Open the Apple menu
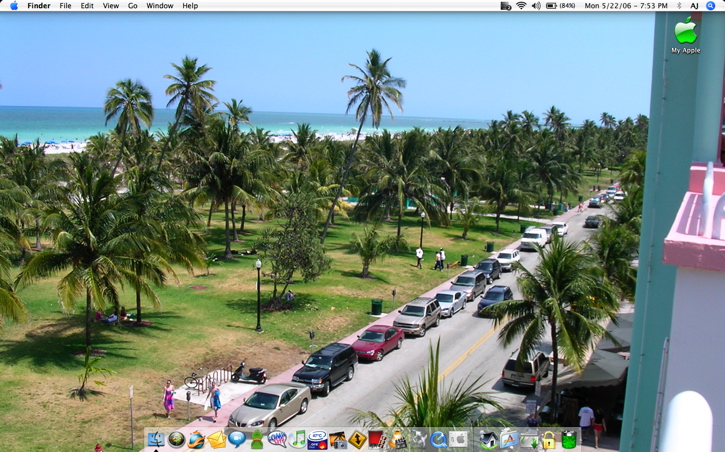The width and height of the screenshot is (725, 452). click(x=14, y=6)
